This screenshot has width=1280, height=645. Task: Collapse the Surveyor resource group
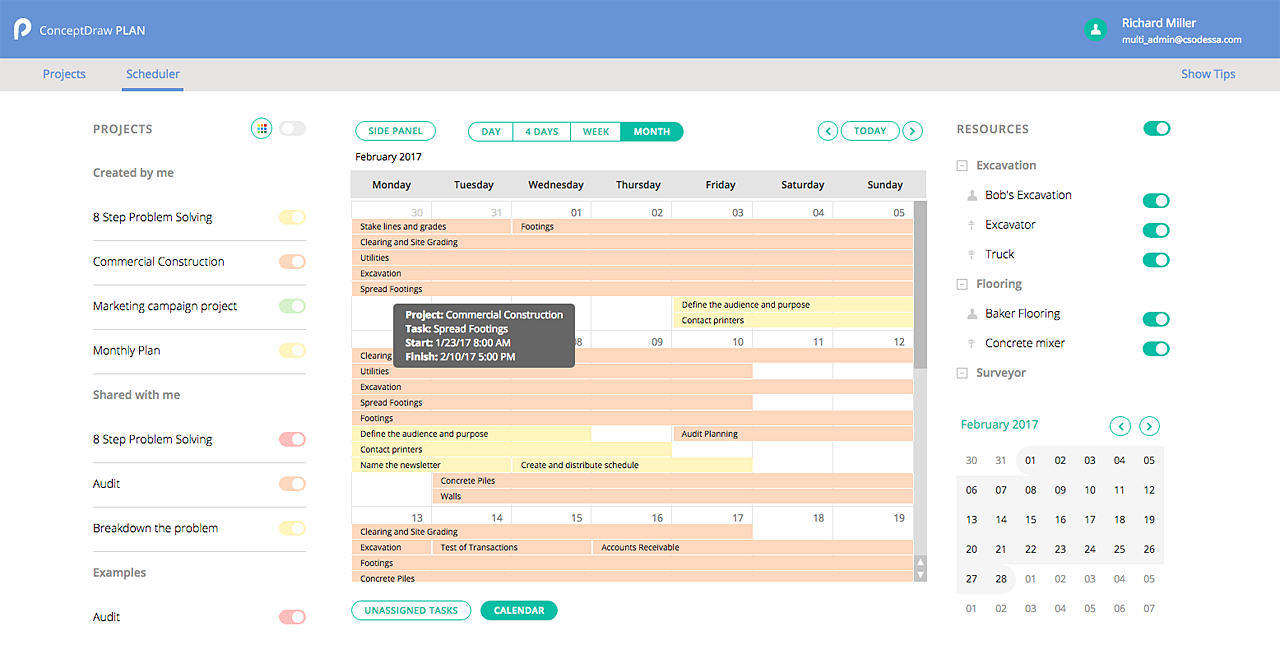962,373
